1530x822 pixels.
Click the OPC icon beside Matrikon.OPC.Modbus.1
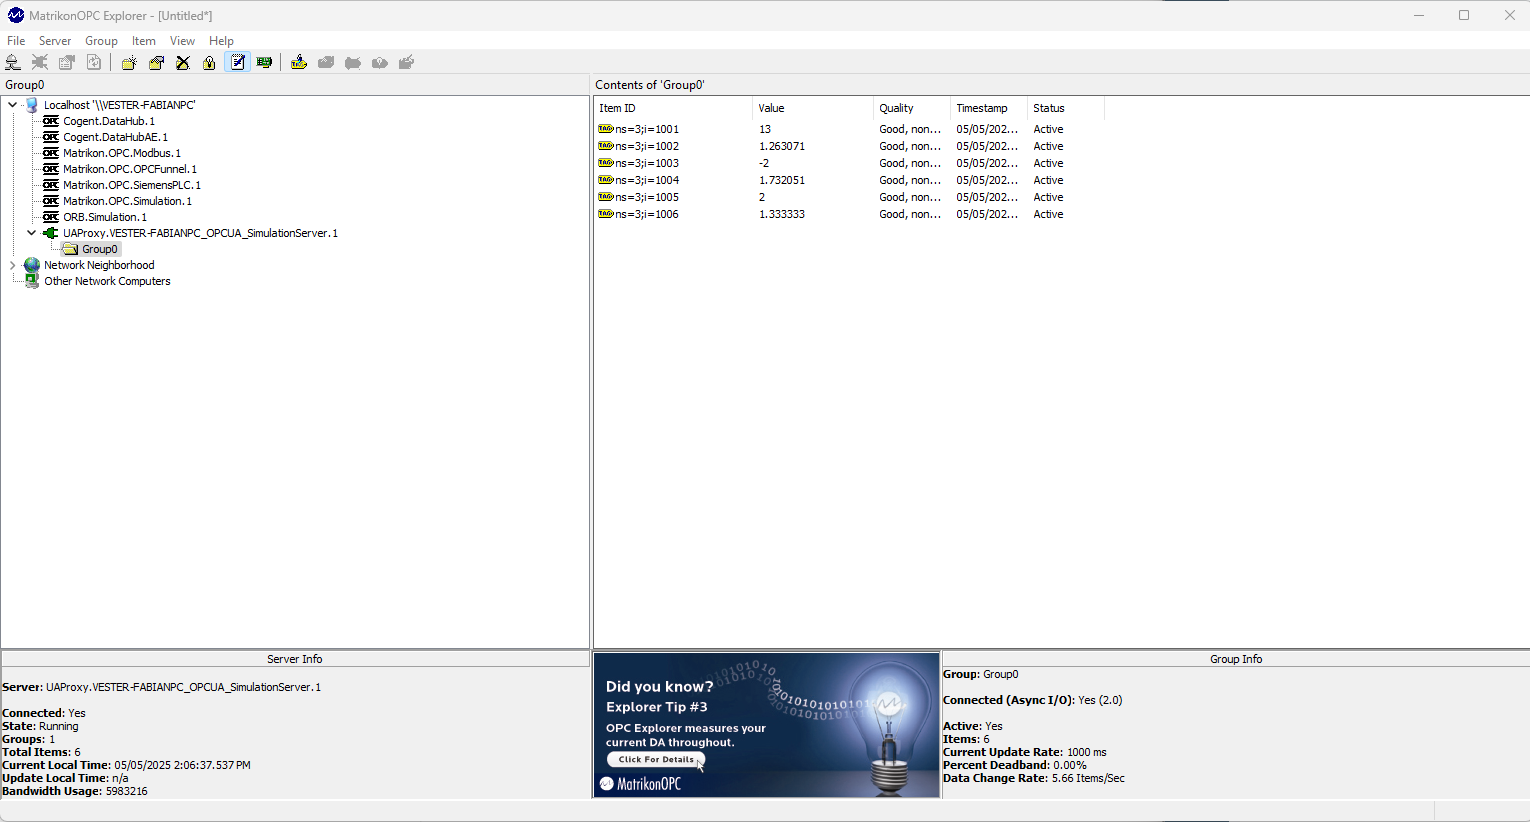pyautogui.click(x=51, y=153)
